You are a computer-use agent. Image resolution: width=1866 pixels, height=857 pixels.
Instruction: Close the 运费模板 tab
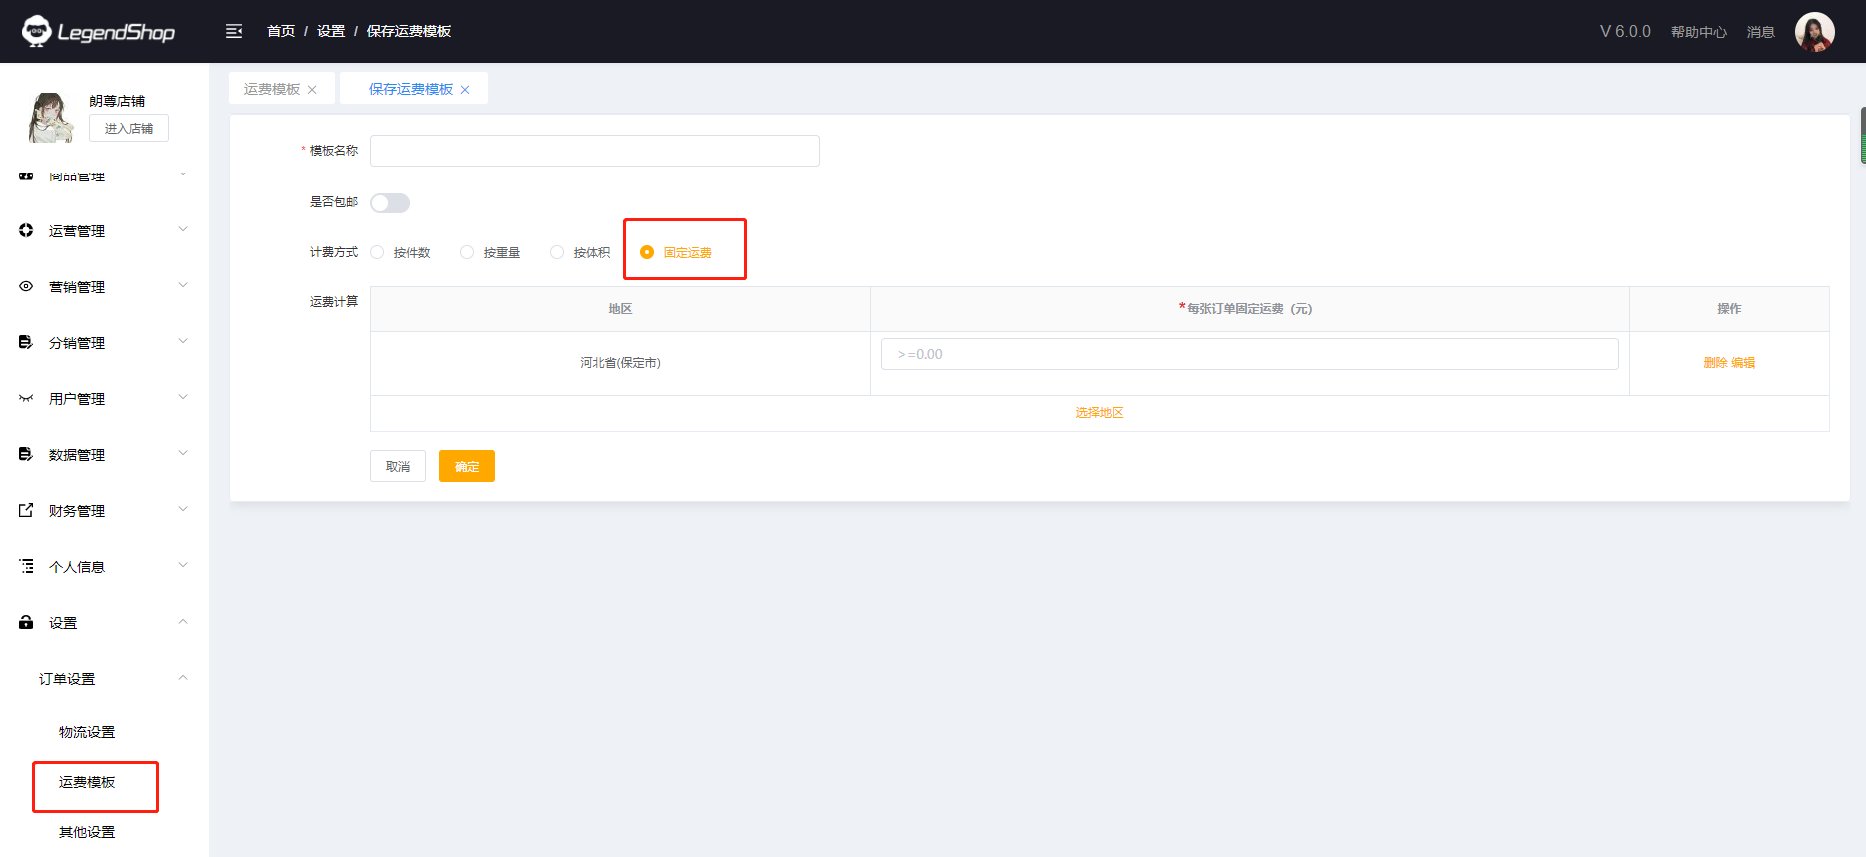pyautogui.click(x=312, y=90)
